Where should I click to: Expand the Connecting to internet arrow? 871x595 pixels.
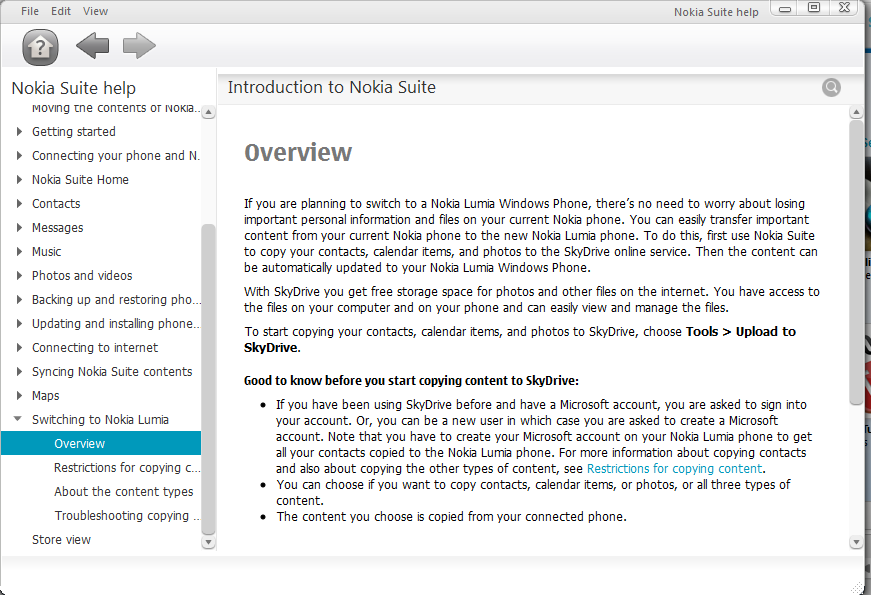[x=19, y=347]
